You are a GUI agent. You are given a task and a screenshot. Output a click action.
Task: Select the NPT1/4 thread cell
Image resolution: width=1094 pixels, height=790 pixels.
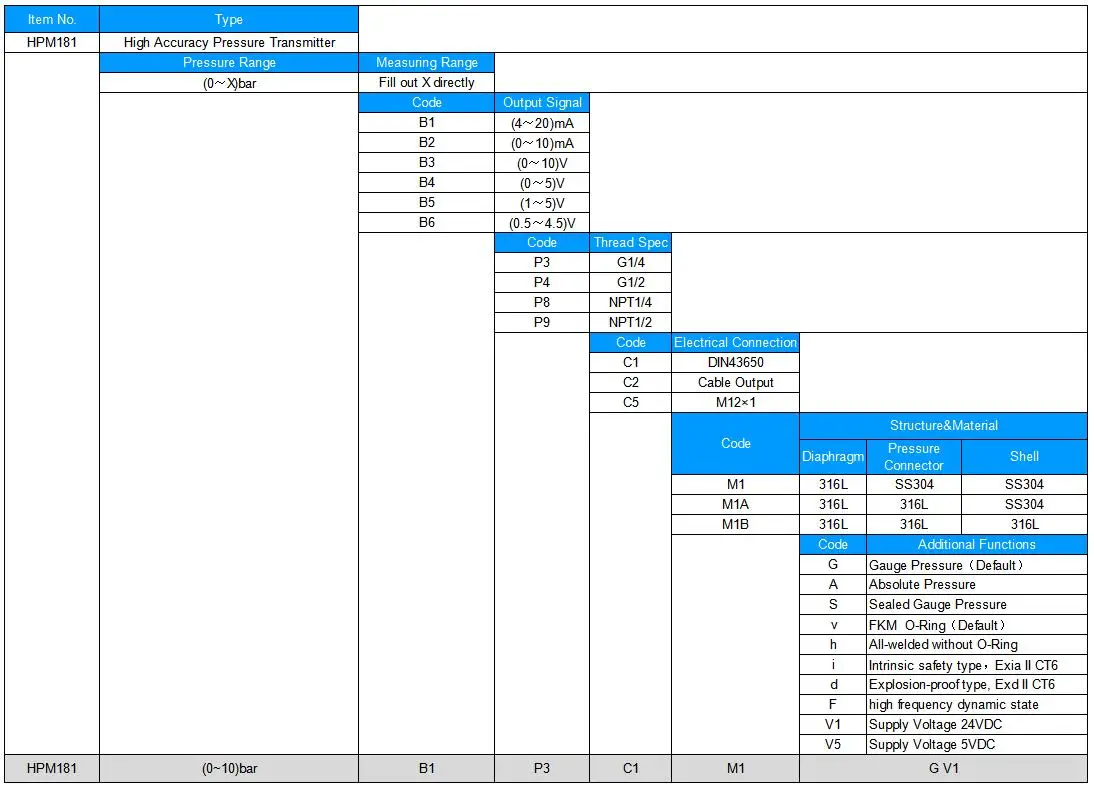click(630, 302)
